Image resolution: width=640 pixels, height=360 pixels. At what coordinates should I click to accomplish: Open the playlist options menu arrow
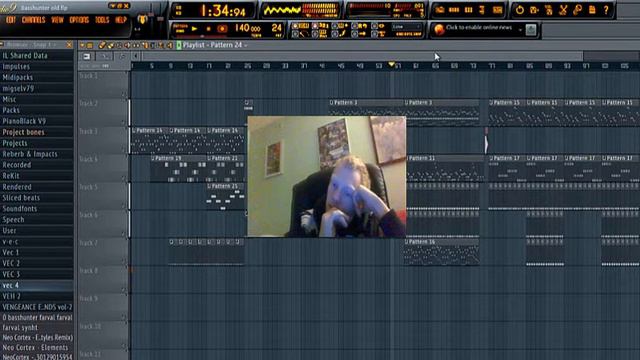(83, 45)
